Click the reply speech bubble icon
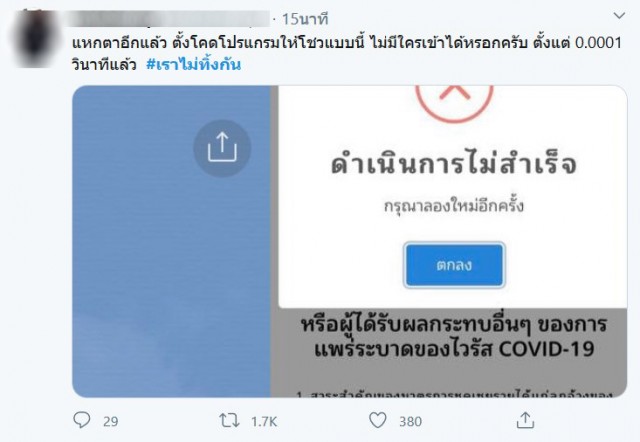Image resolution: width=640 pixels, height=442 pixels. point(82,420)
